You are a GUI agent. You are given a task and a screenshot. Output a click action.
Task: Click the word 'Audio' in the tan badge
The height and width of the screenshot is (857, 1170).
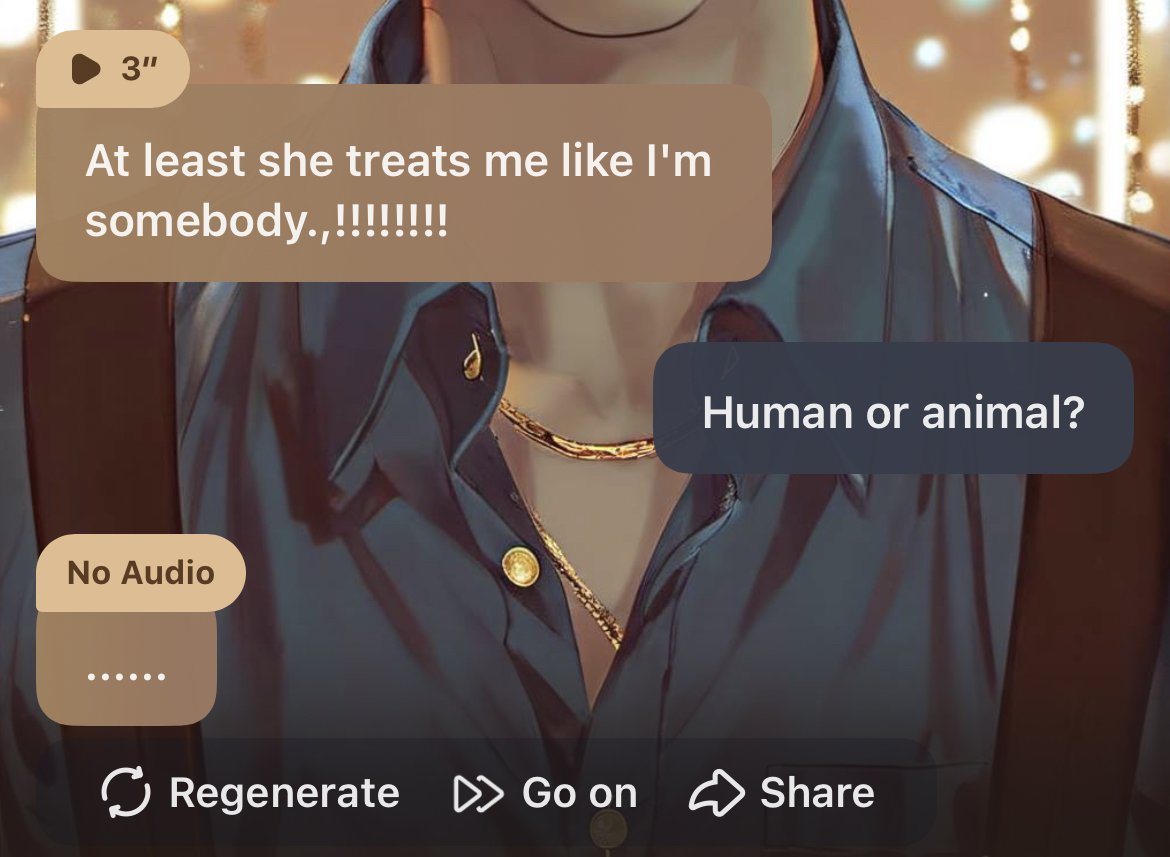(x=168, y=573)
